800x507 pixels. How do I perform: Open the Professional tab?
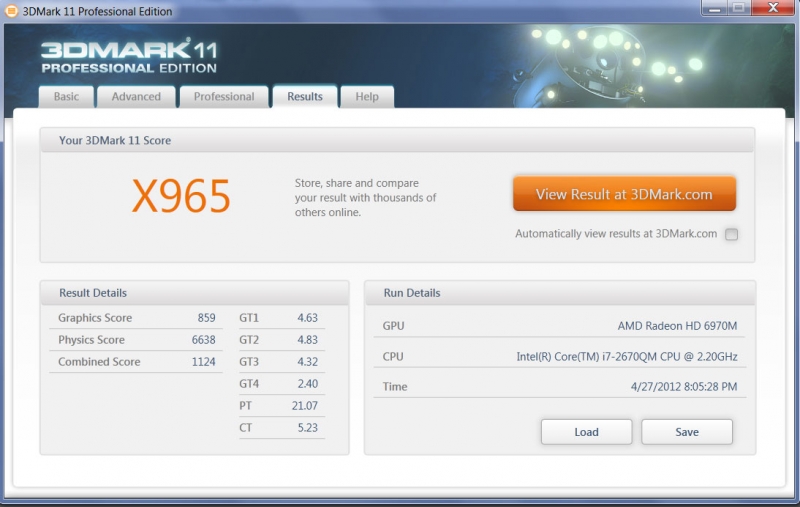click(224, 97)
